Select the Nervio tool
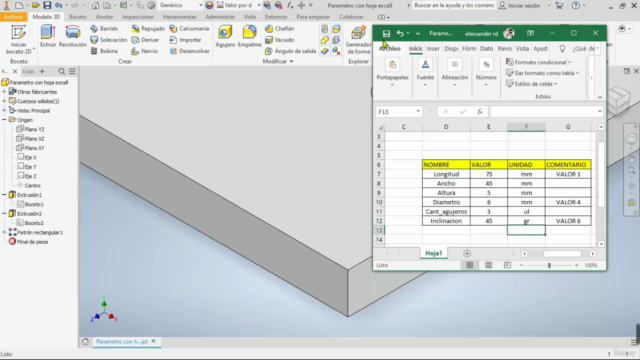 coord(144,51)
